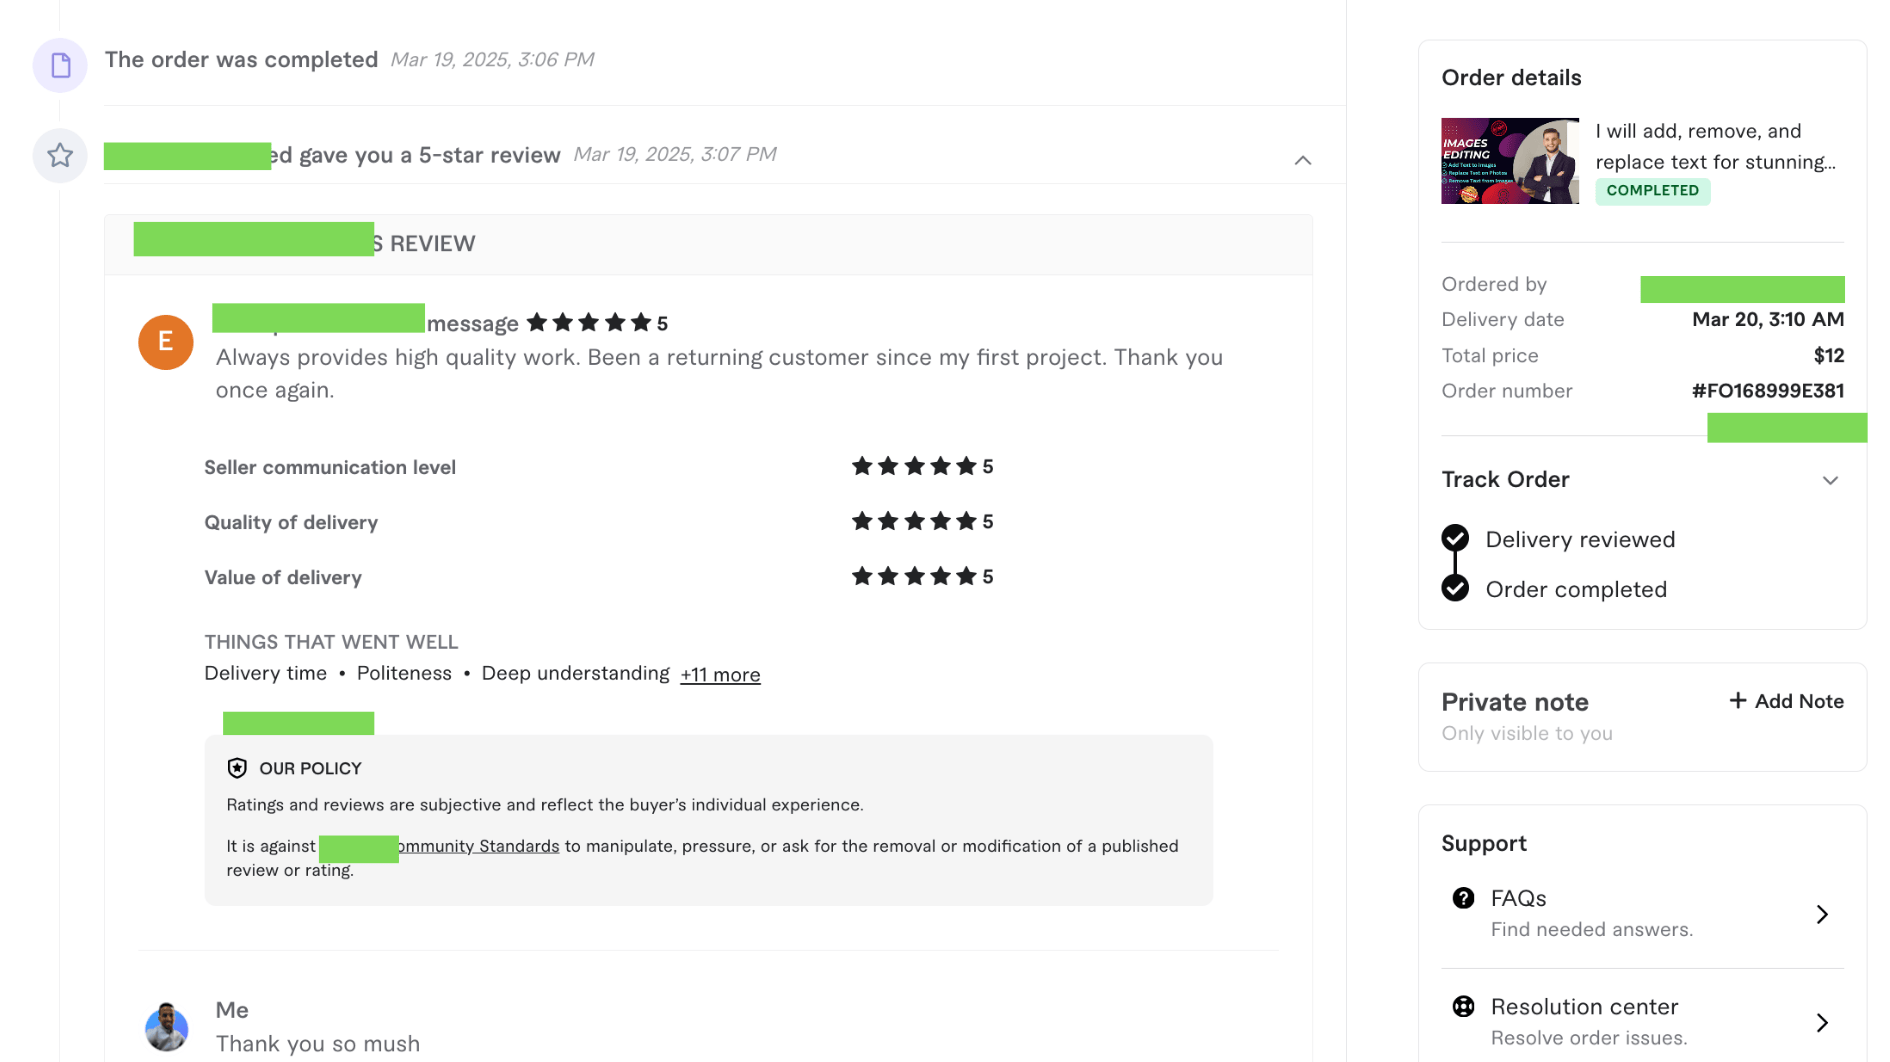1890x1062 pixels.
Task: Click the document icon beside order completed
Action: click(60, 66)
